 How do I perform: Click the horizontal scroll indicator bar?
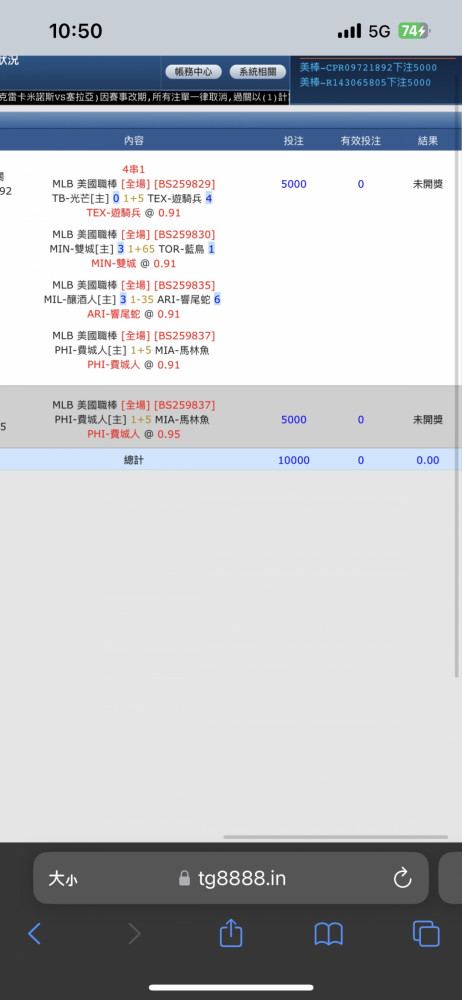336,837
